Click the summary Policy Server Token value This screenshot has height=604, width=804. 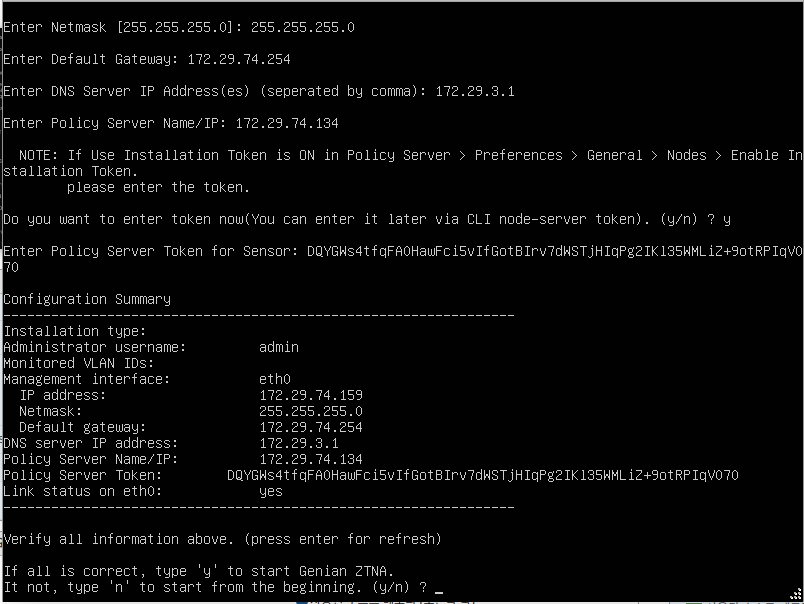(483, 475)
